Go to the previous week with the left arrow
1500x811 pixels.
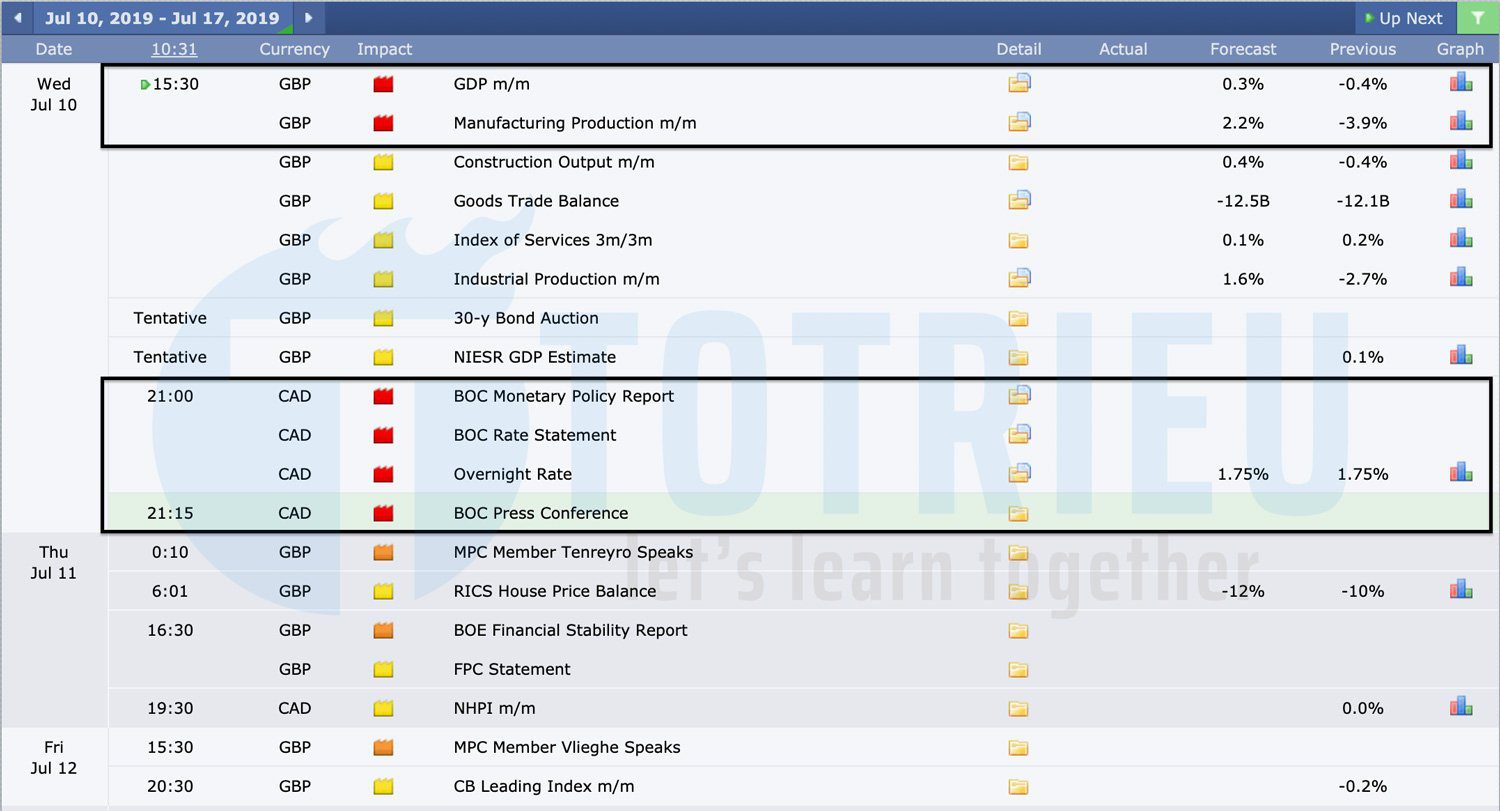17,17
